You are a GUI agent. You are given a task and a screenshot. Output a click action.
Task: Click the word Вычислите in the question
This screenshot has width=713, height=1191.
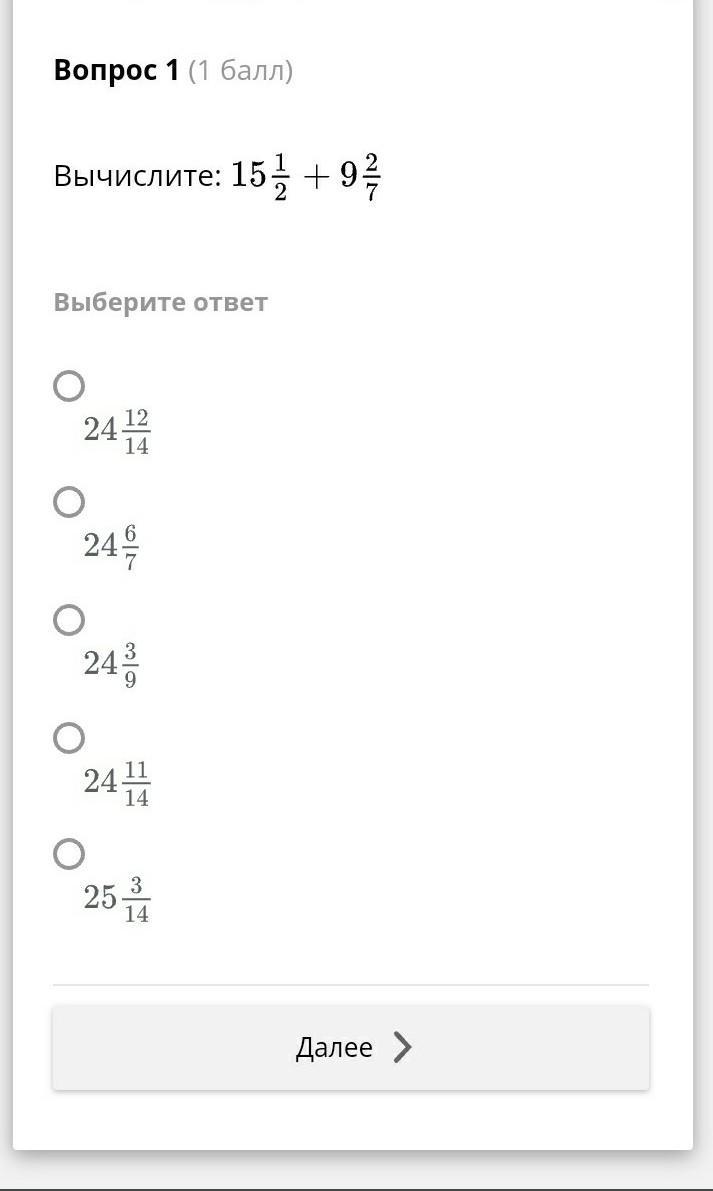coord(137,177)
